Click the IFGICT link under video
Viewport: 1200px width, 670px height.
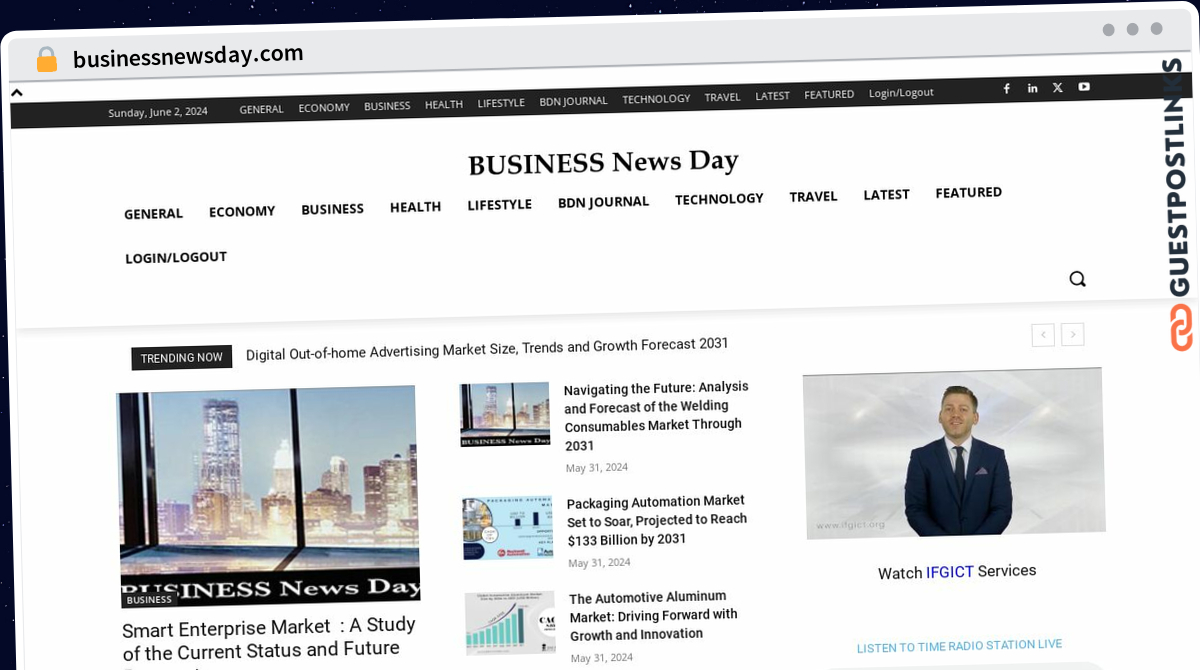point(949,572)
